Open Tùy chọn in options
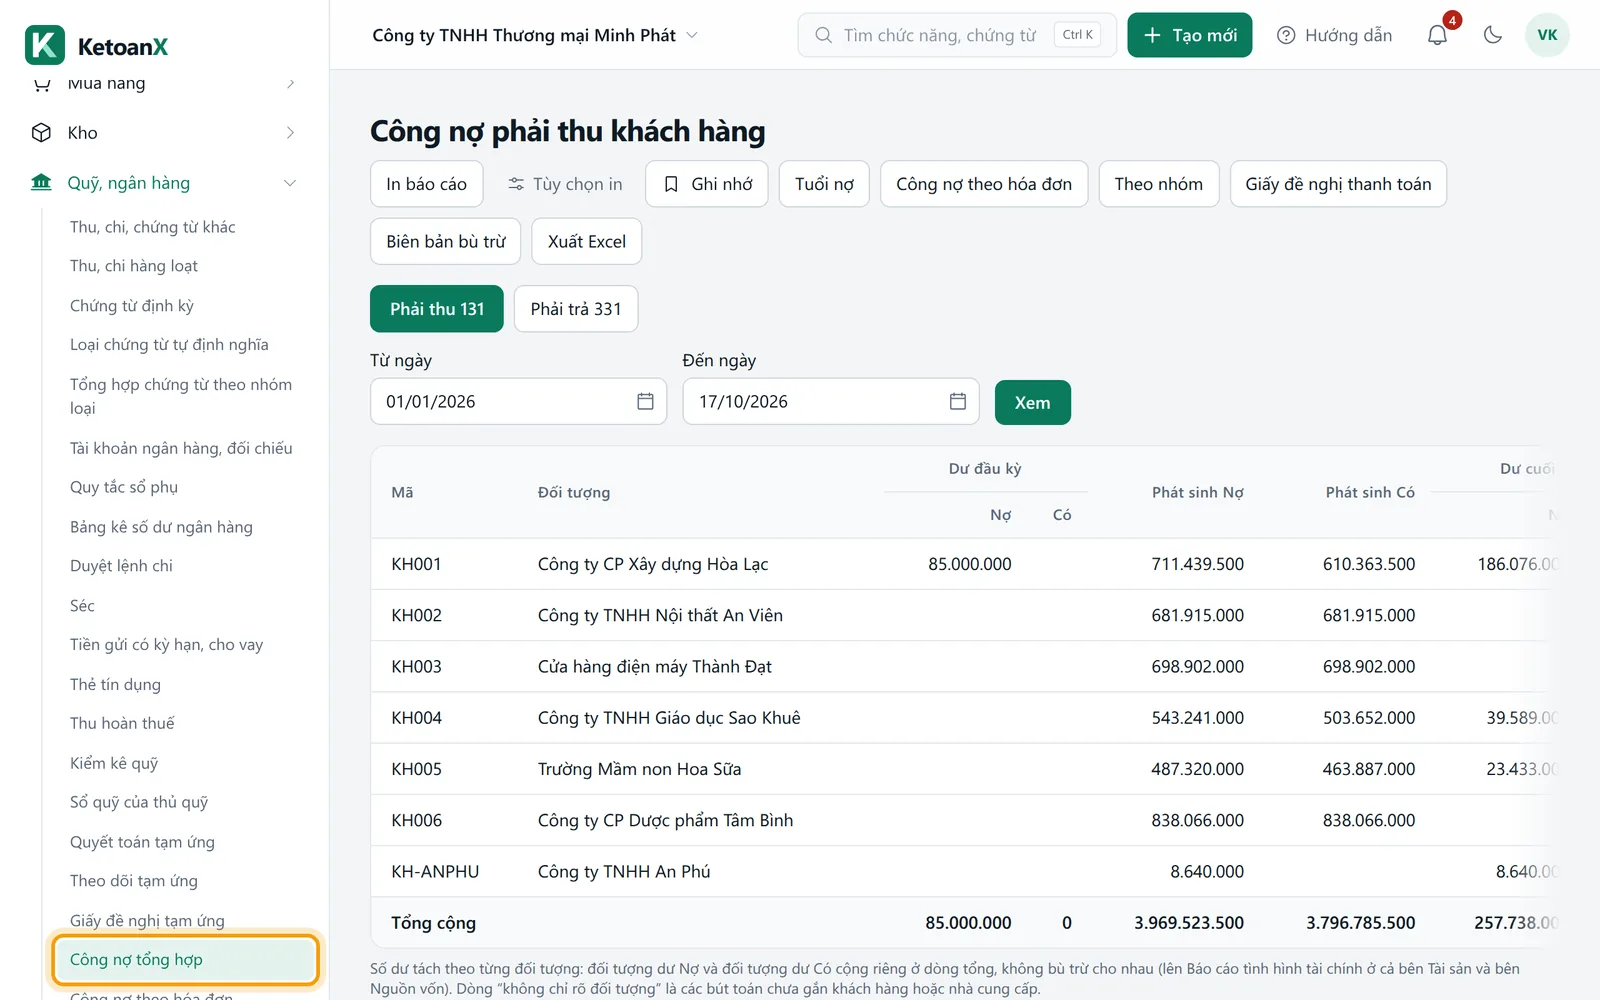1600x1000 pixels. point(565,184)
